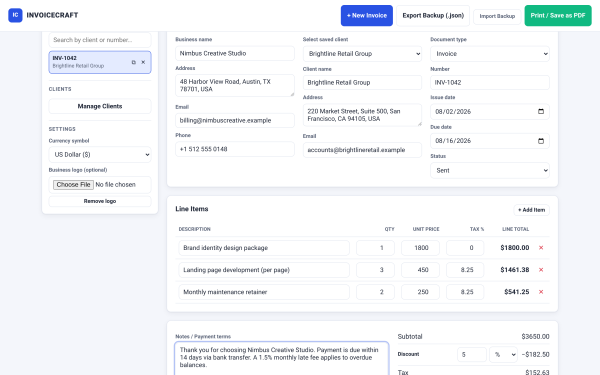Remove Landing page development line item

tap(541, 270)
